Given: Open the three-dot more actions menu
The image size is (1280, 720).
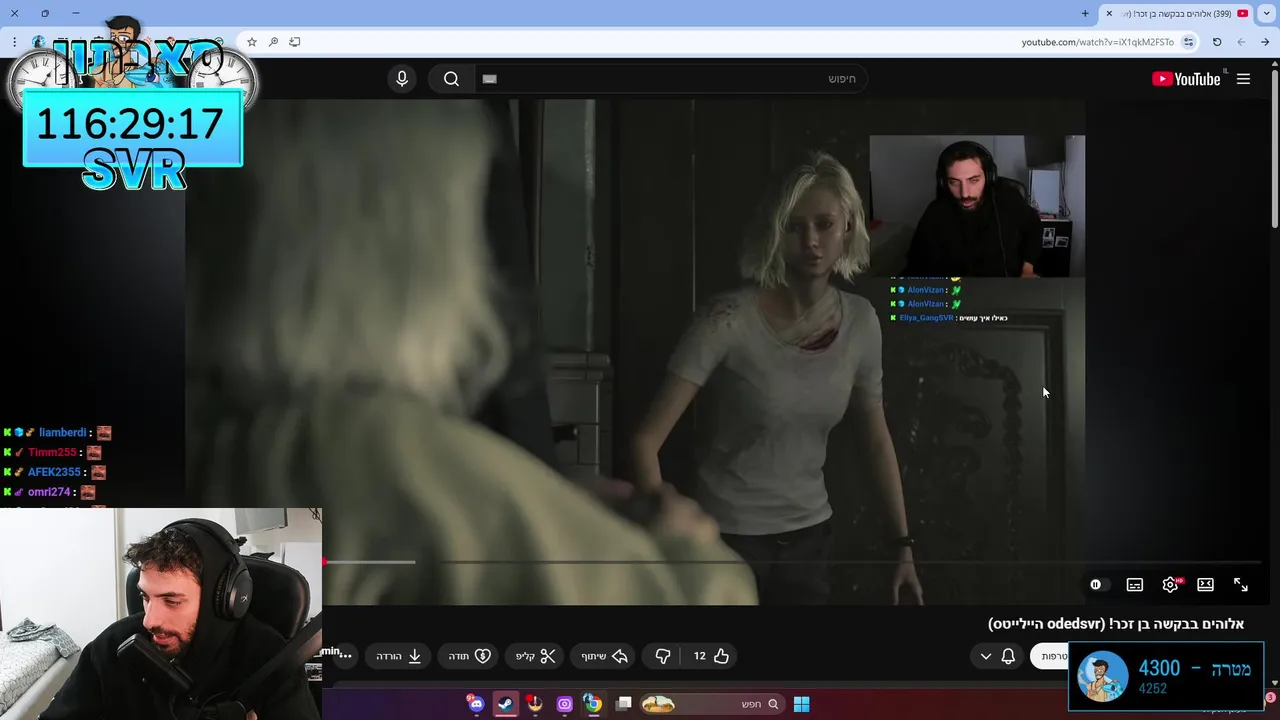Looking at the screenshot, I should click(346, 656).
